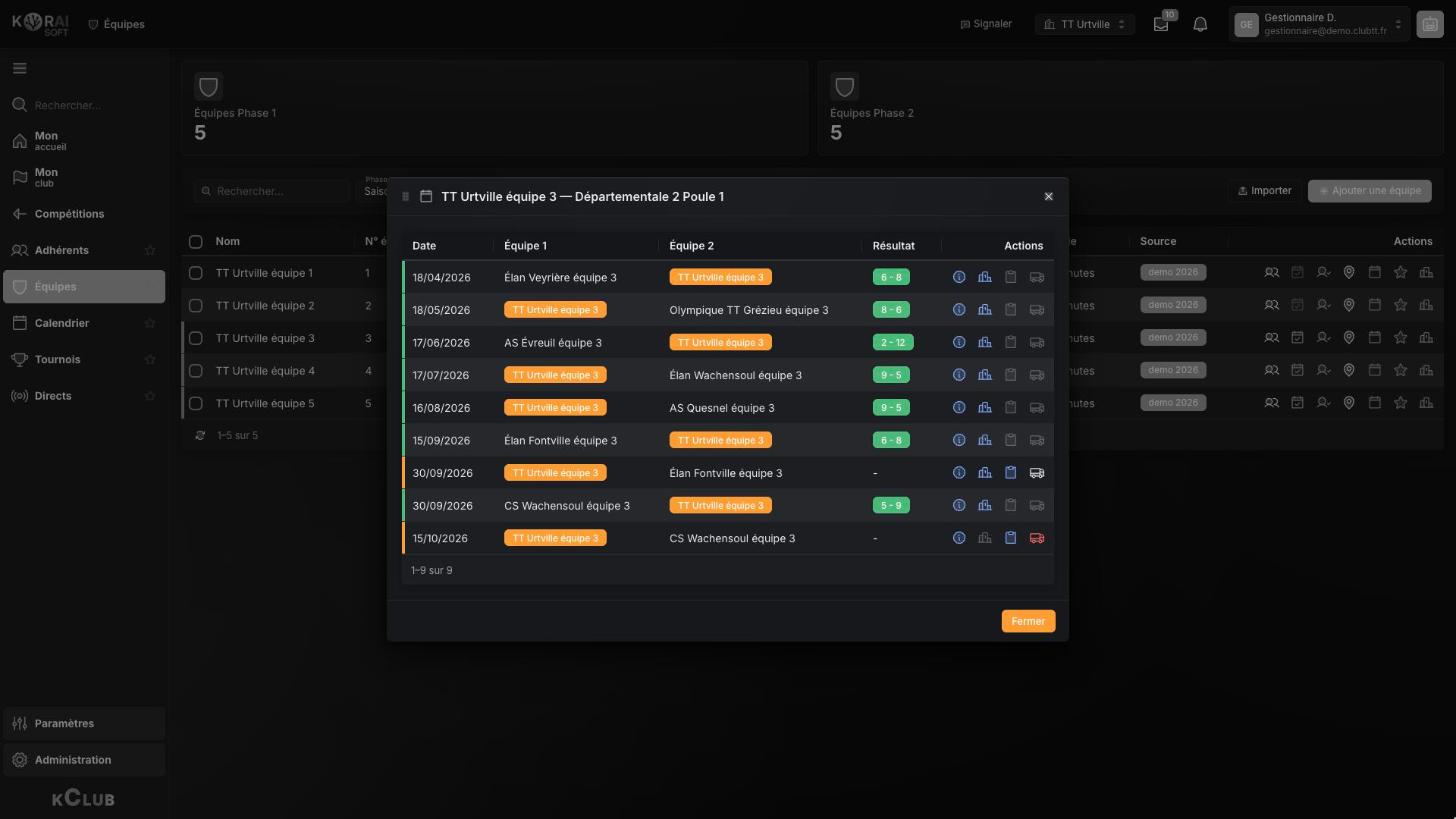1456x819 pixels.
Task: Show info for 17/06/2026 AS Évreuil match
Action: point(959,343)
